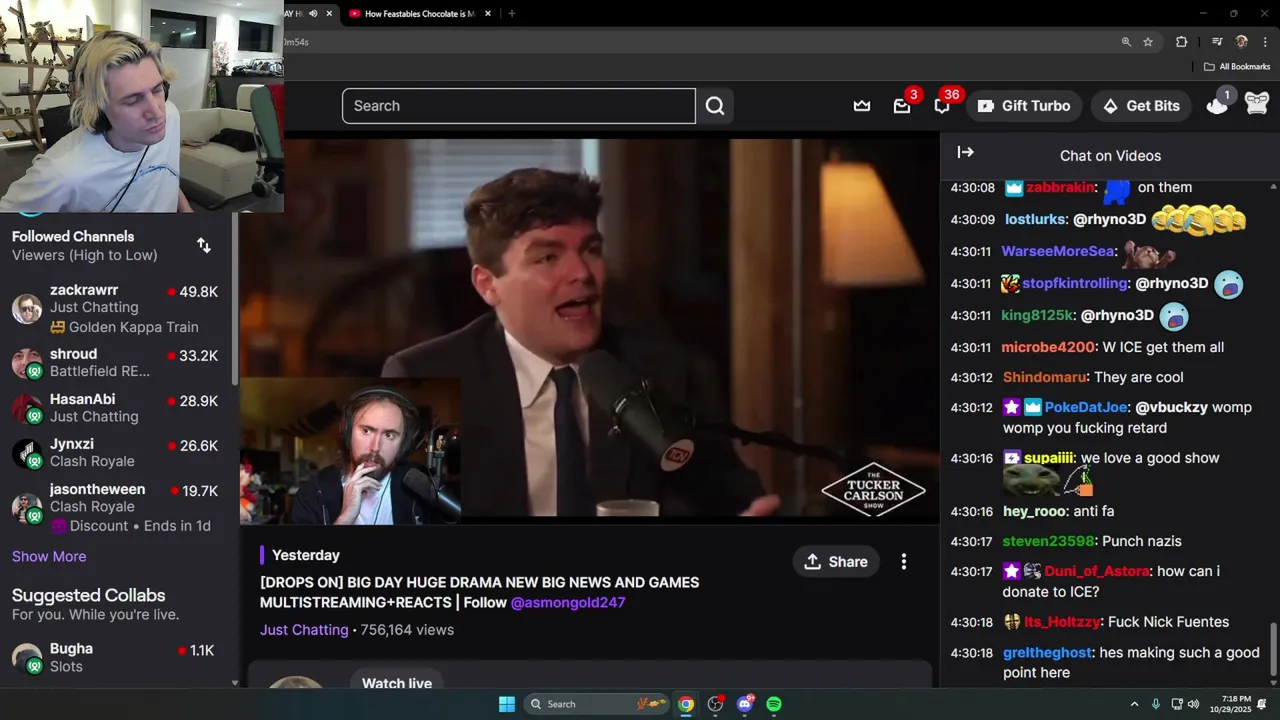
Task: Open the user profile avatar menu
Action: click(x=1257, y=103)
